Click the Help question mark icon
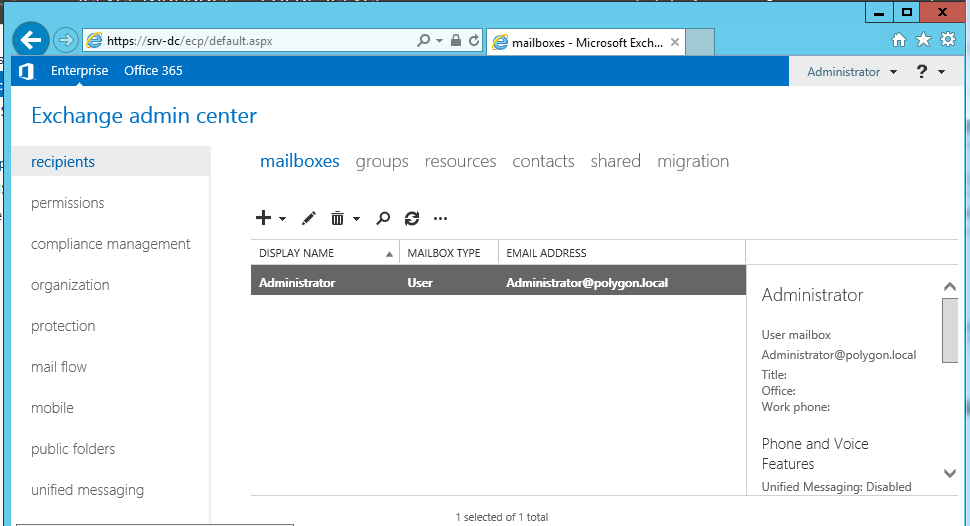 922,72
